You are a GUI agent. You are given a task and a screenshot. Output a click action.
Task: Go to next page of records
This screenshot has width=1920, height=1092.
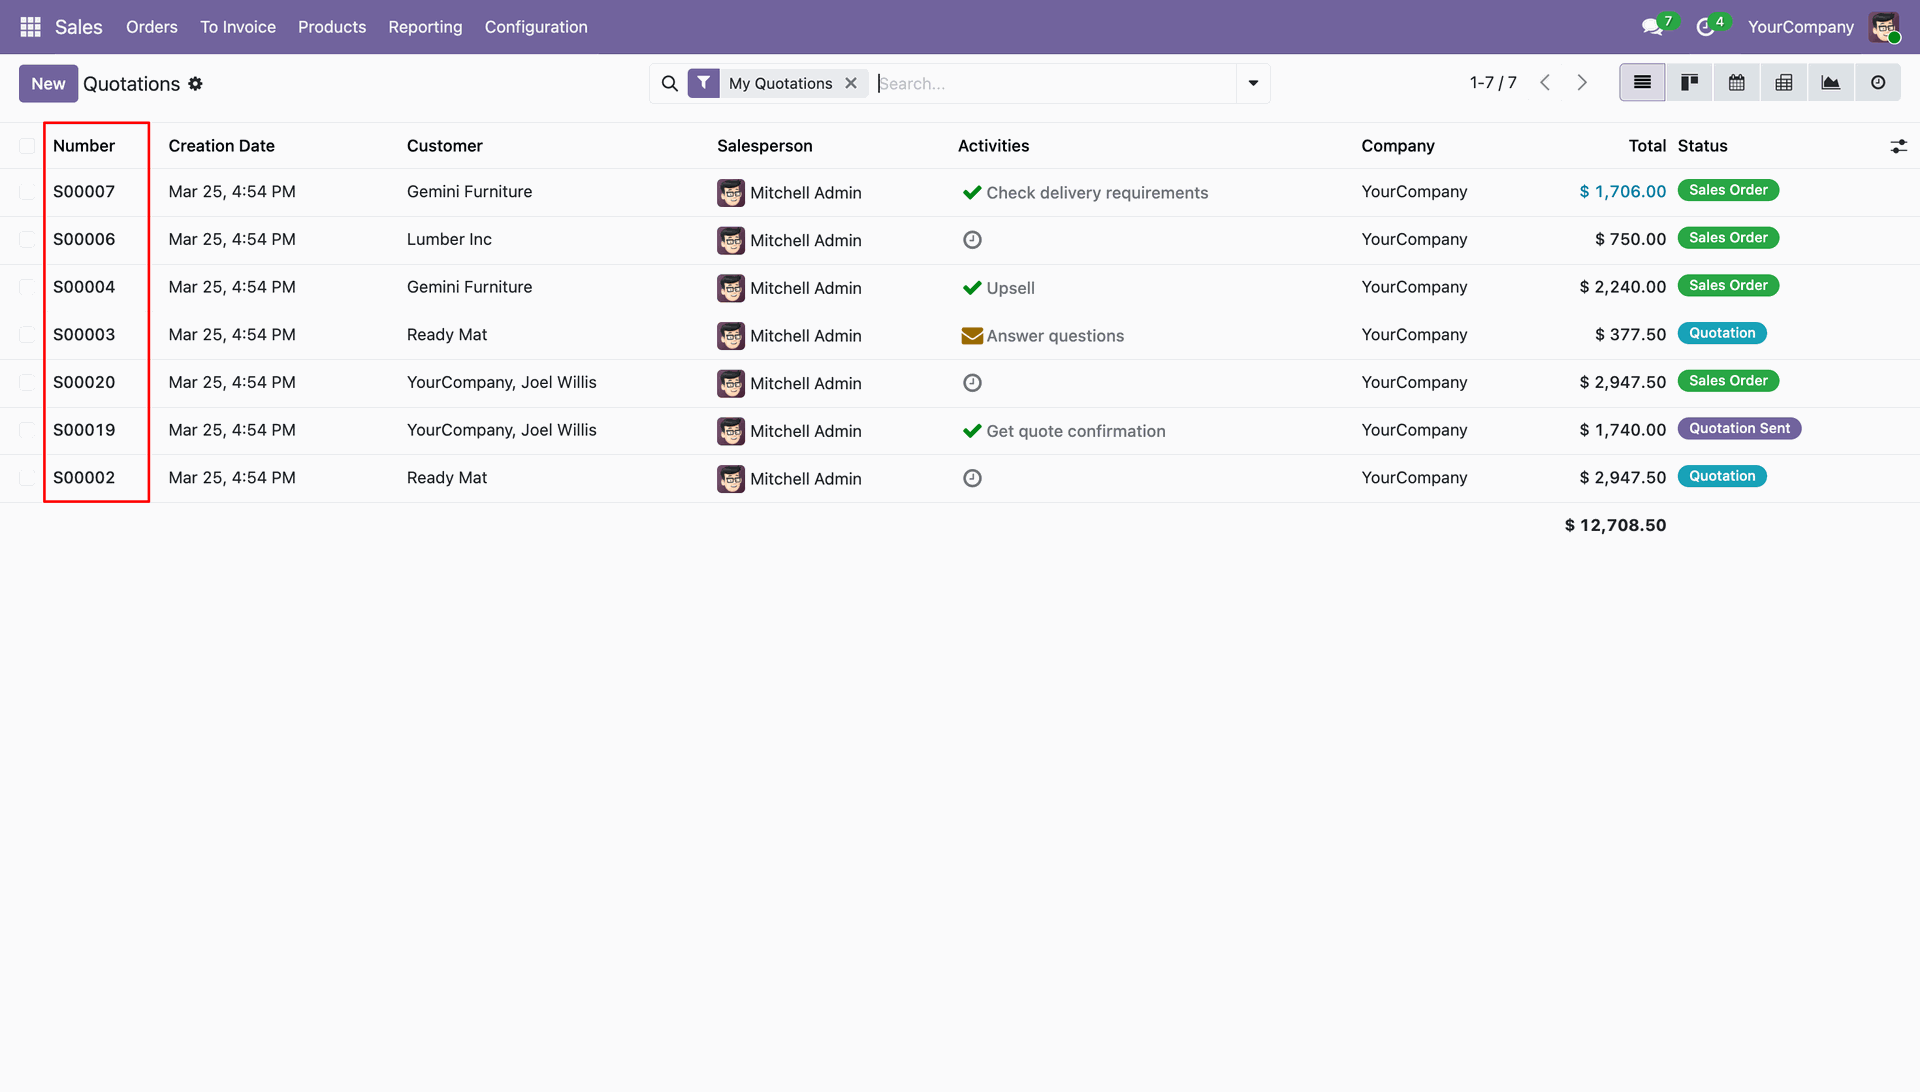tap(1582, 83)
